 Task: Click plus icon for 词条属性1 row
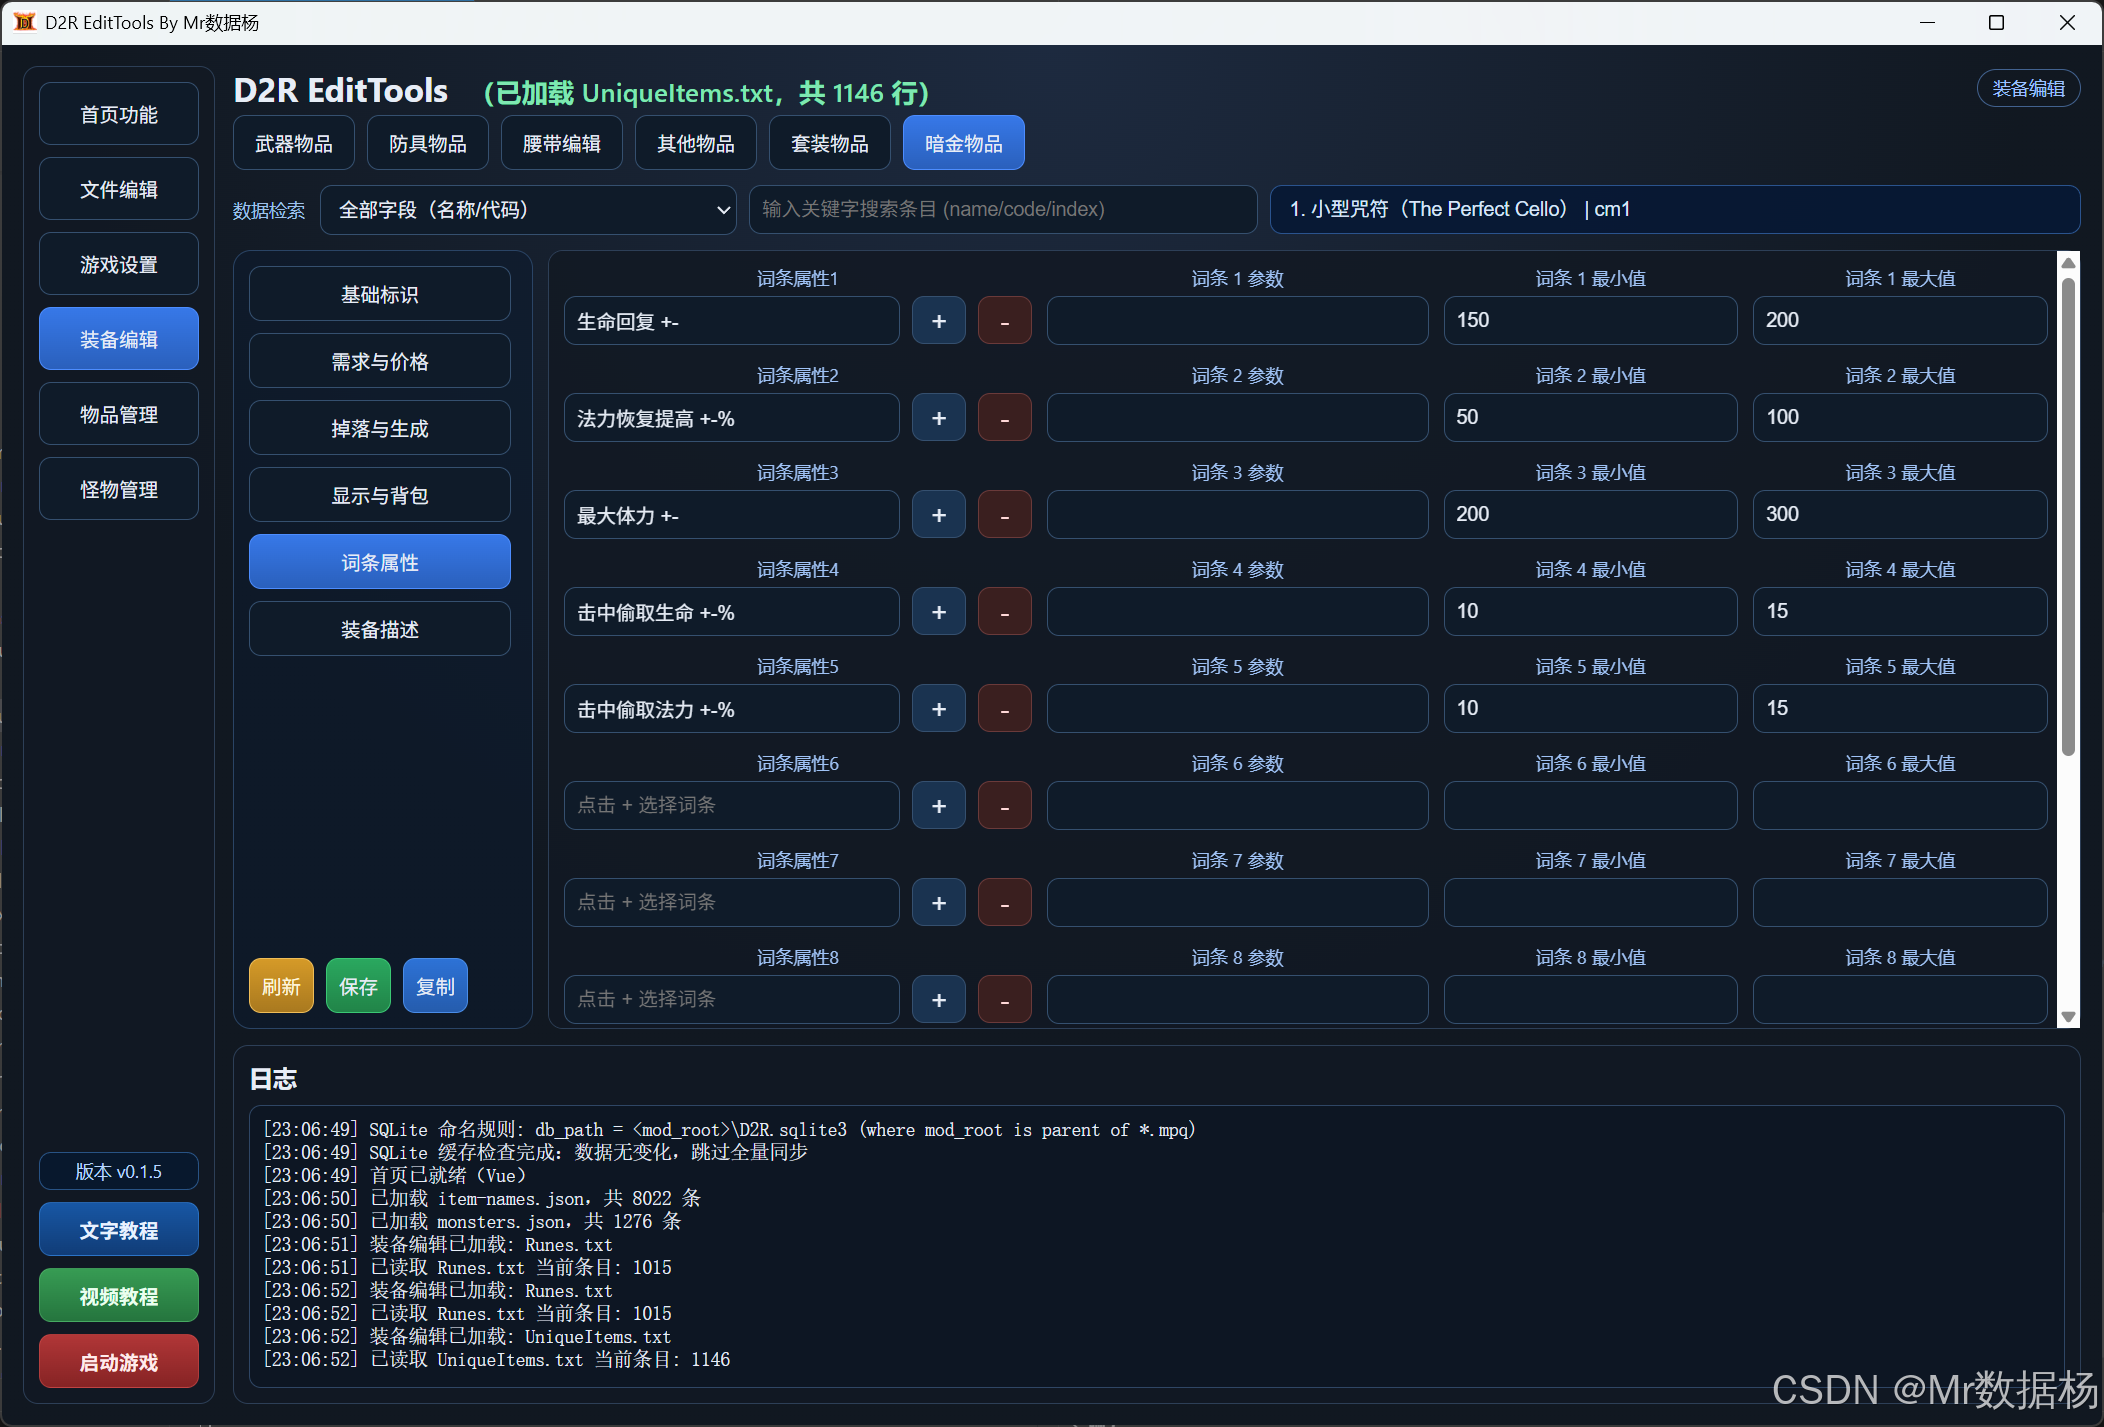click(x=938, y=321)
